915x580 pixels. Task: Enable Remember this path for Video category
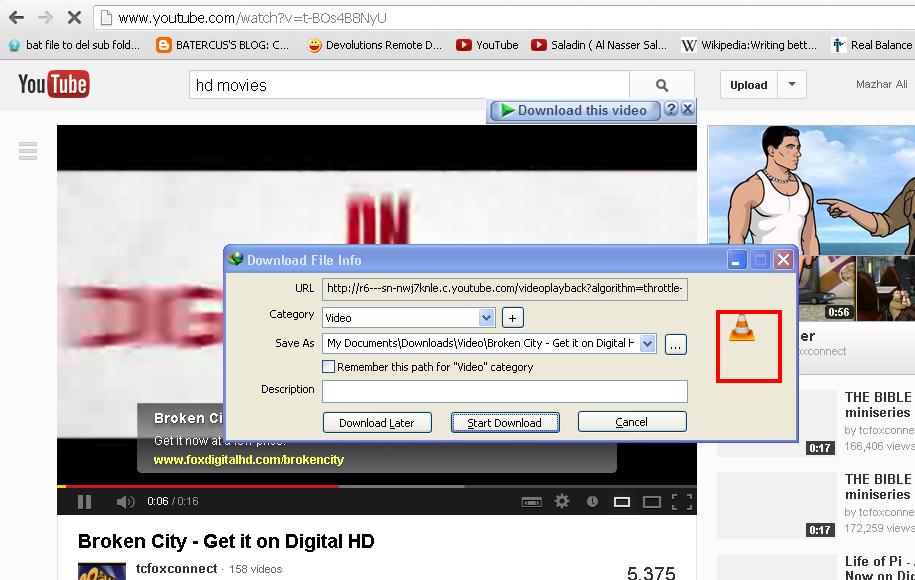click(327, 366)
